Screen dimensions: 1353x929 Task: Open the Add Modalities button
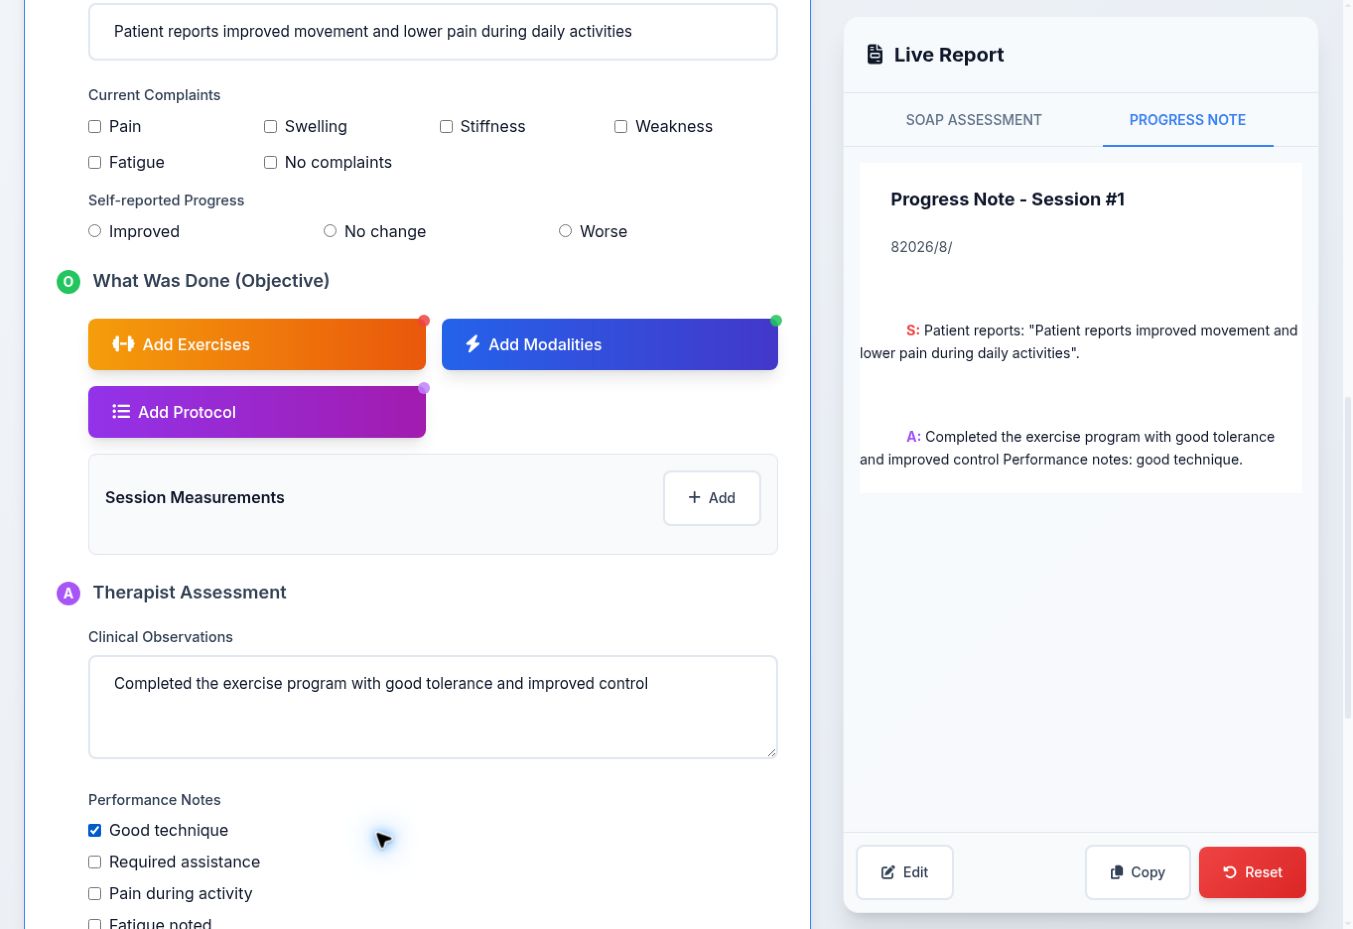[610, 344]
